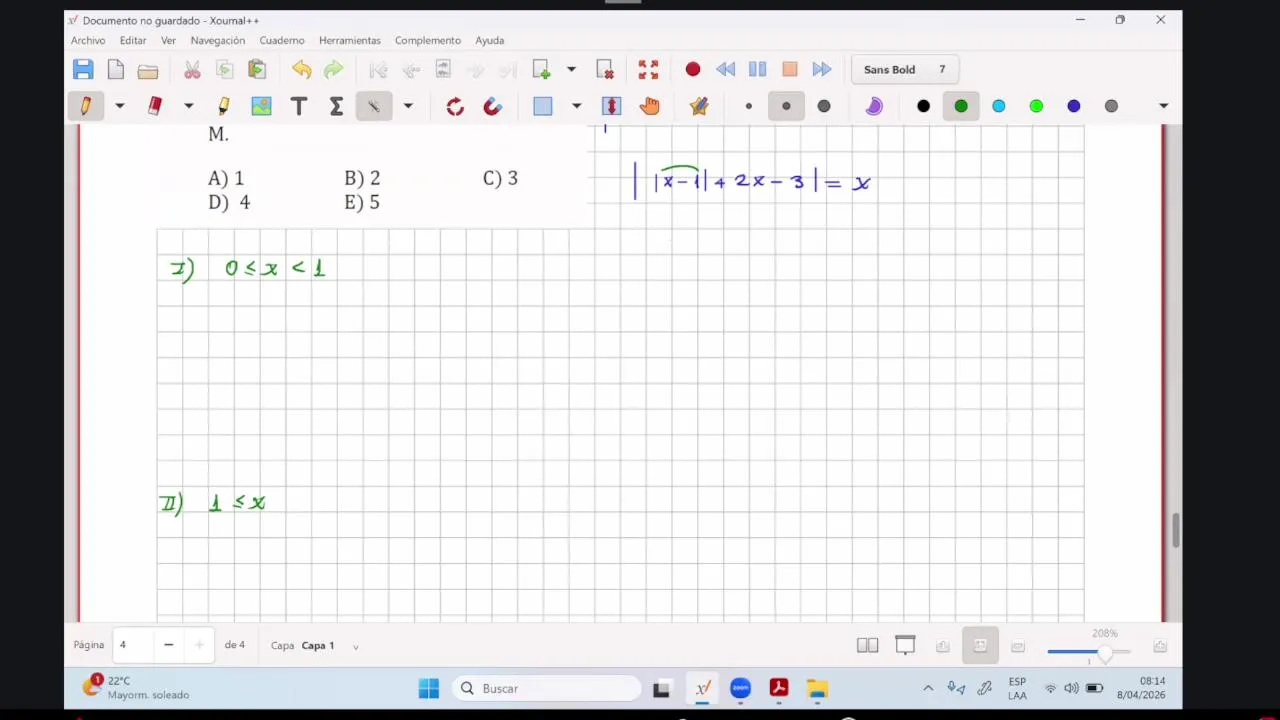Open the Herramientas menu
Screen dimensions: 1280x720
coord(350,40)
